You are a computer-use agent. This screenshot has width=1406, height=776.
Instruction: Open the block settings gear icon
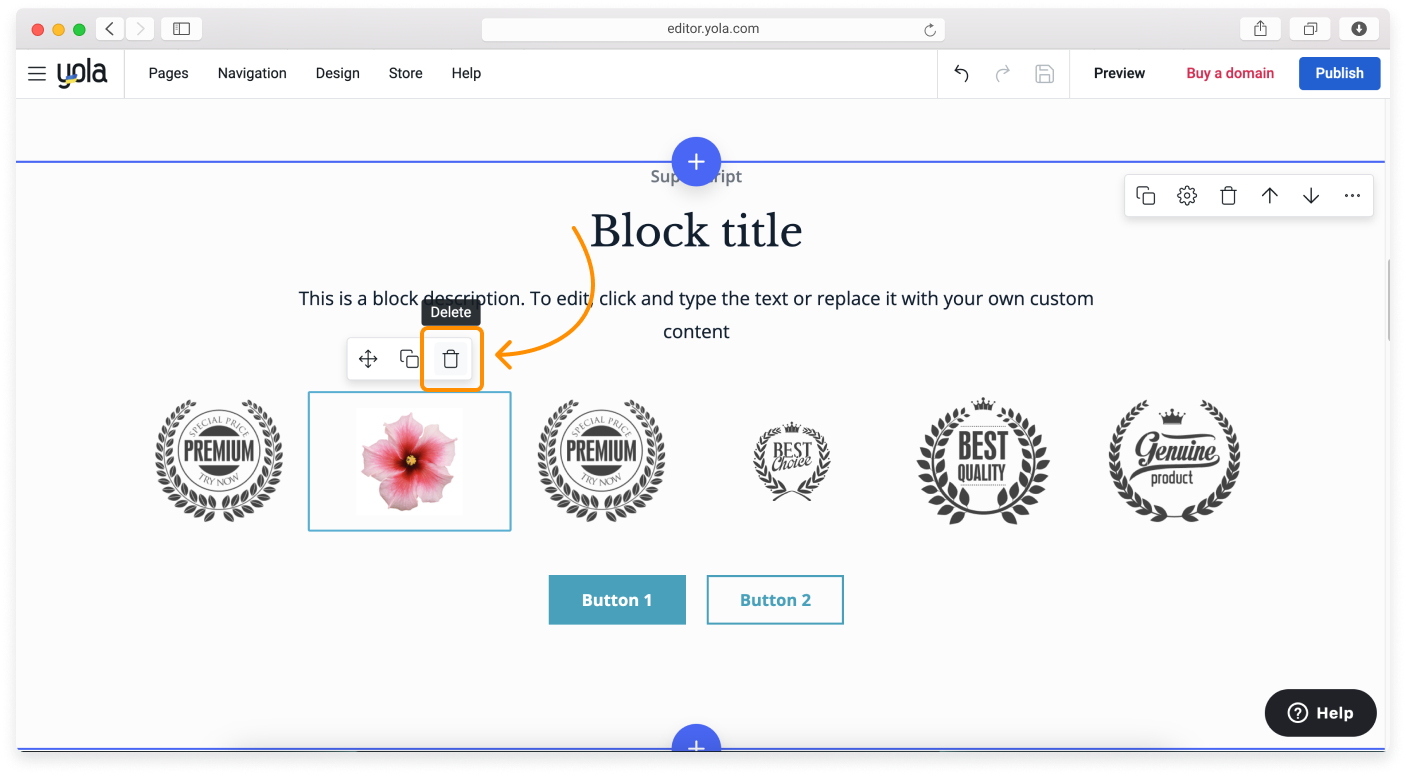[x=1187, y=195]
